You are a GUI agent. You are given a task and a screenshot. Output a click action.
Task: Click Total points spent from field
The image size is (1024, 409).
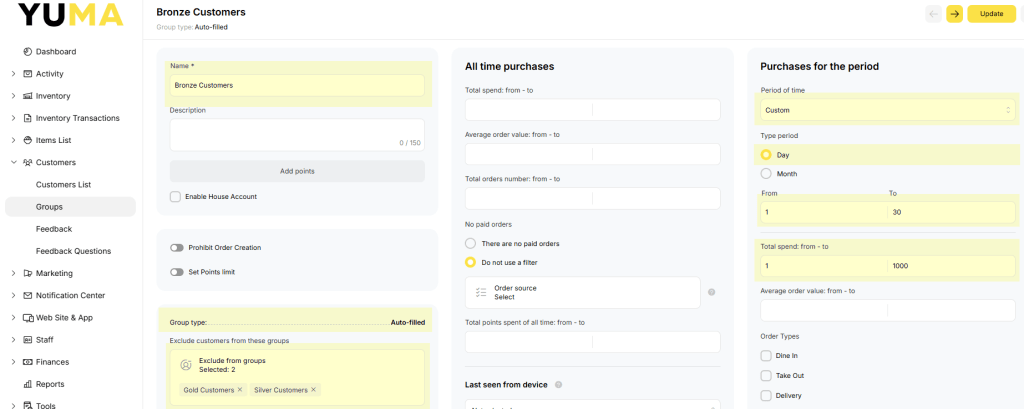[x=529, y=342]
